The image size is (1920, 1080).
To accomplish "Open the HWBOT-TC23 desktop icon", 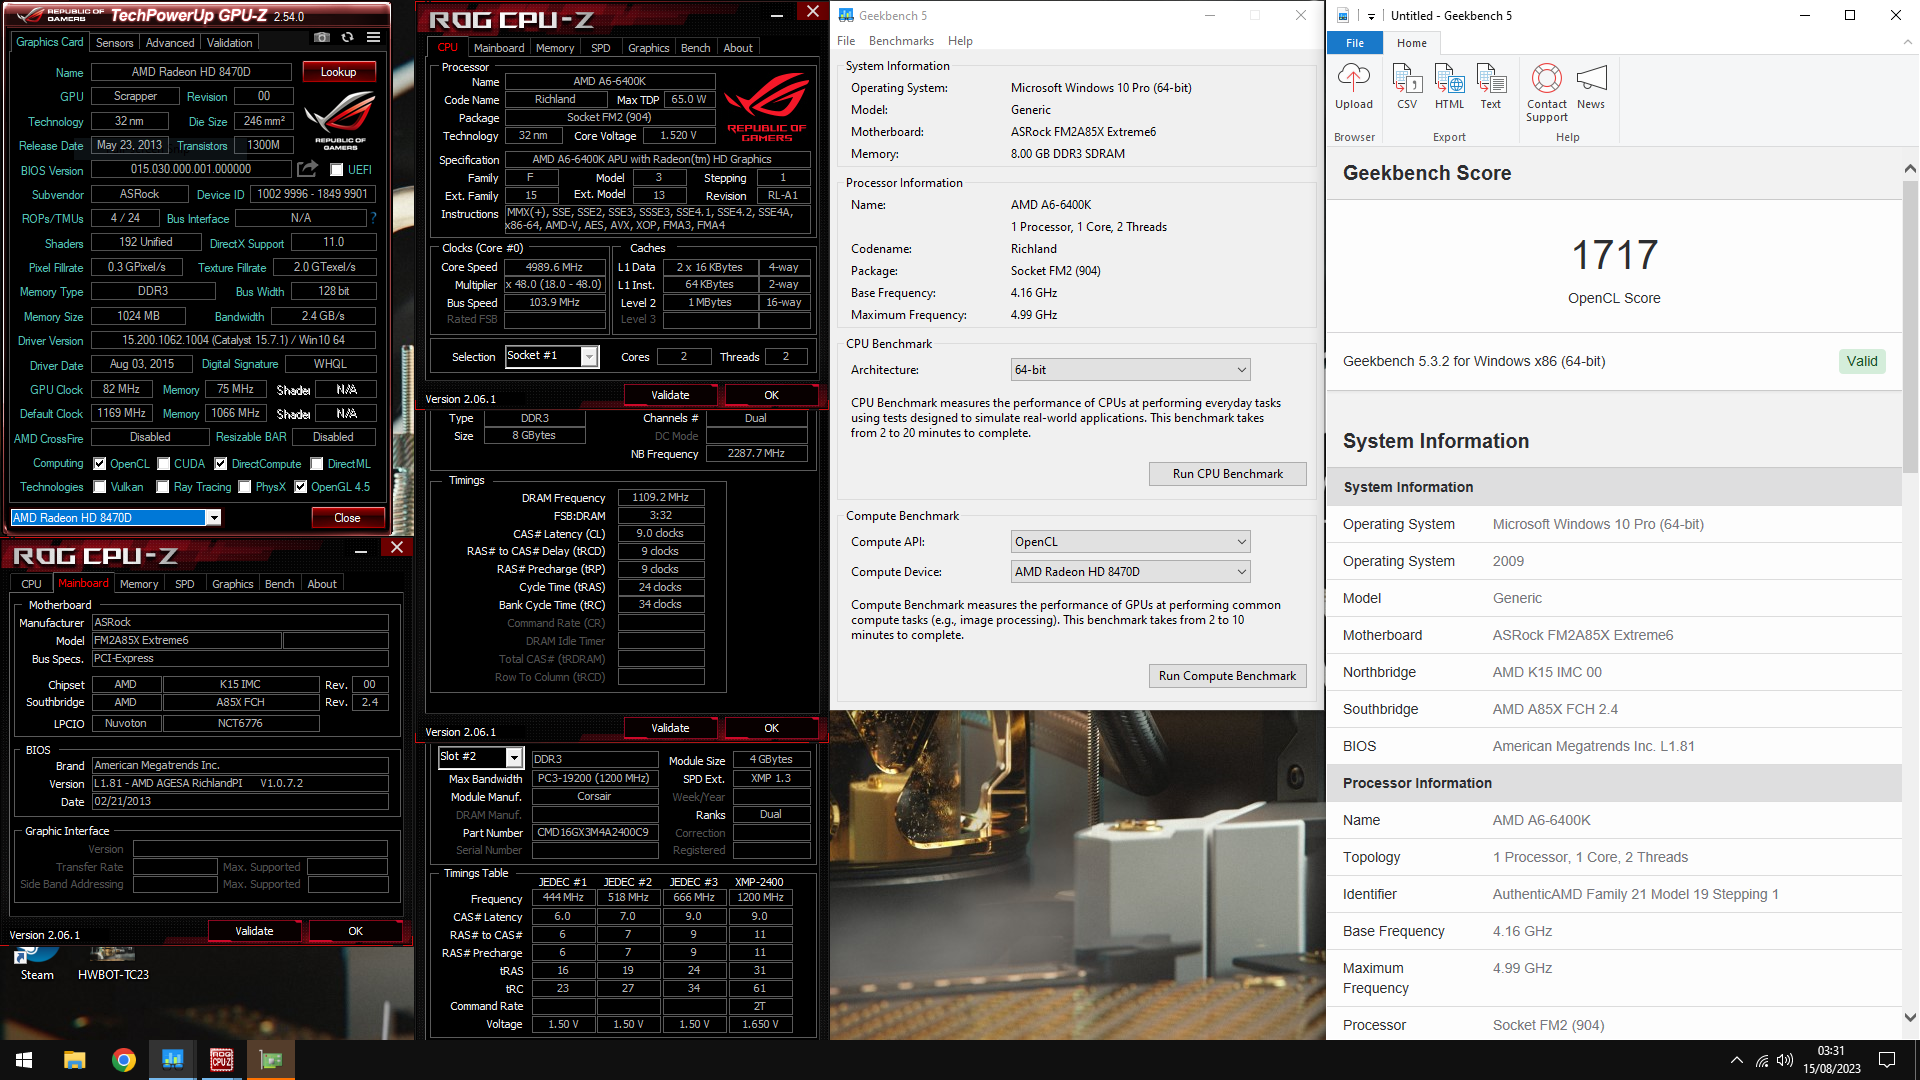I will point(113,965).
